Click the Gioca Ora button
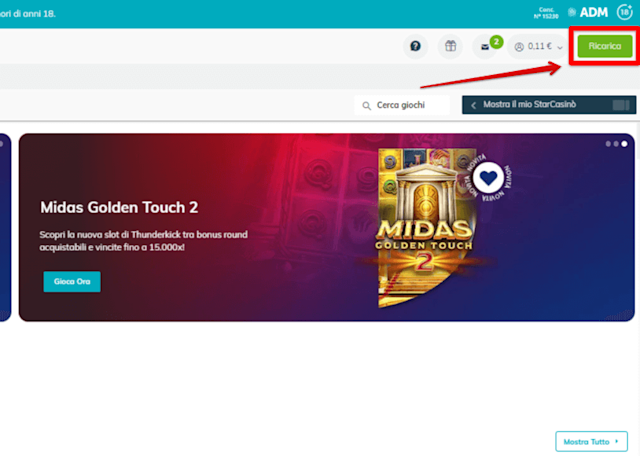This screenshot has width=640, height=456. (x=72, y=282)
